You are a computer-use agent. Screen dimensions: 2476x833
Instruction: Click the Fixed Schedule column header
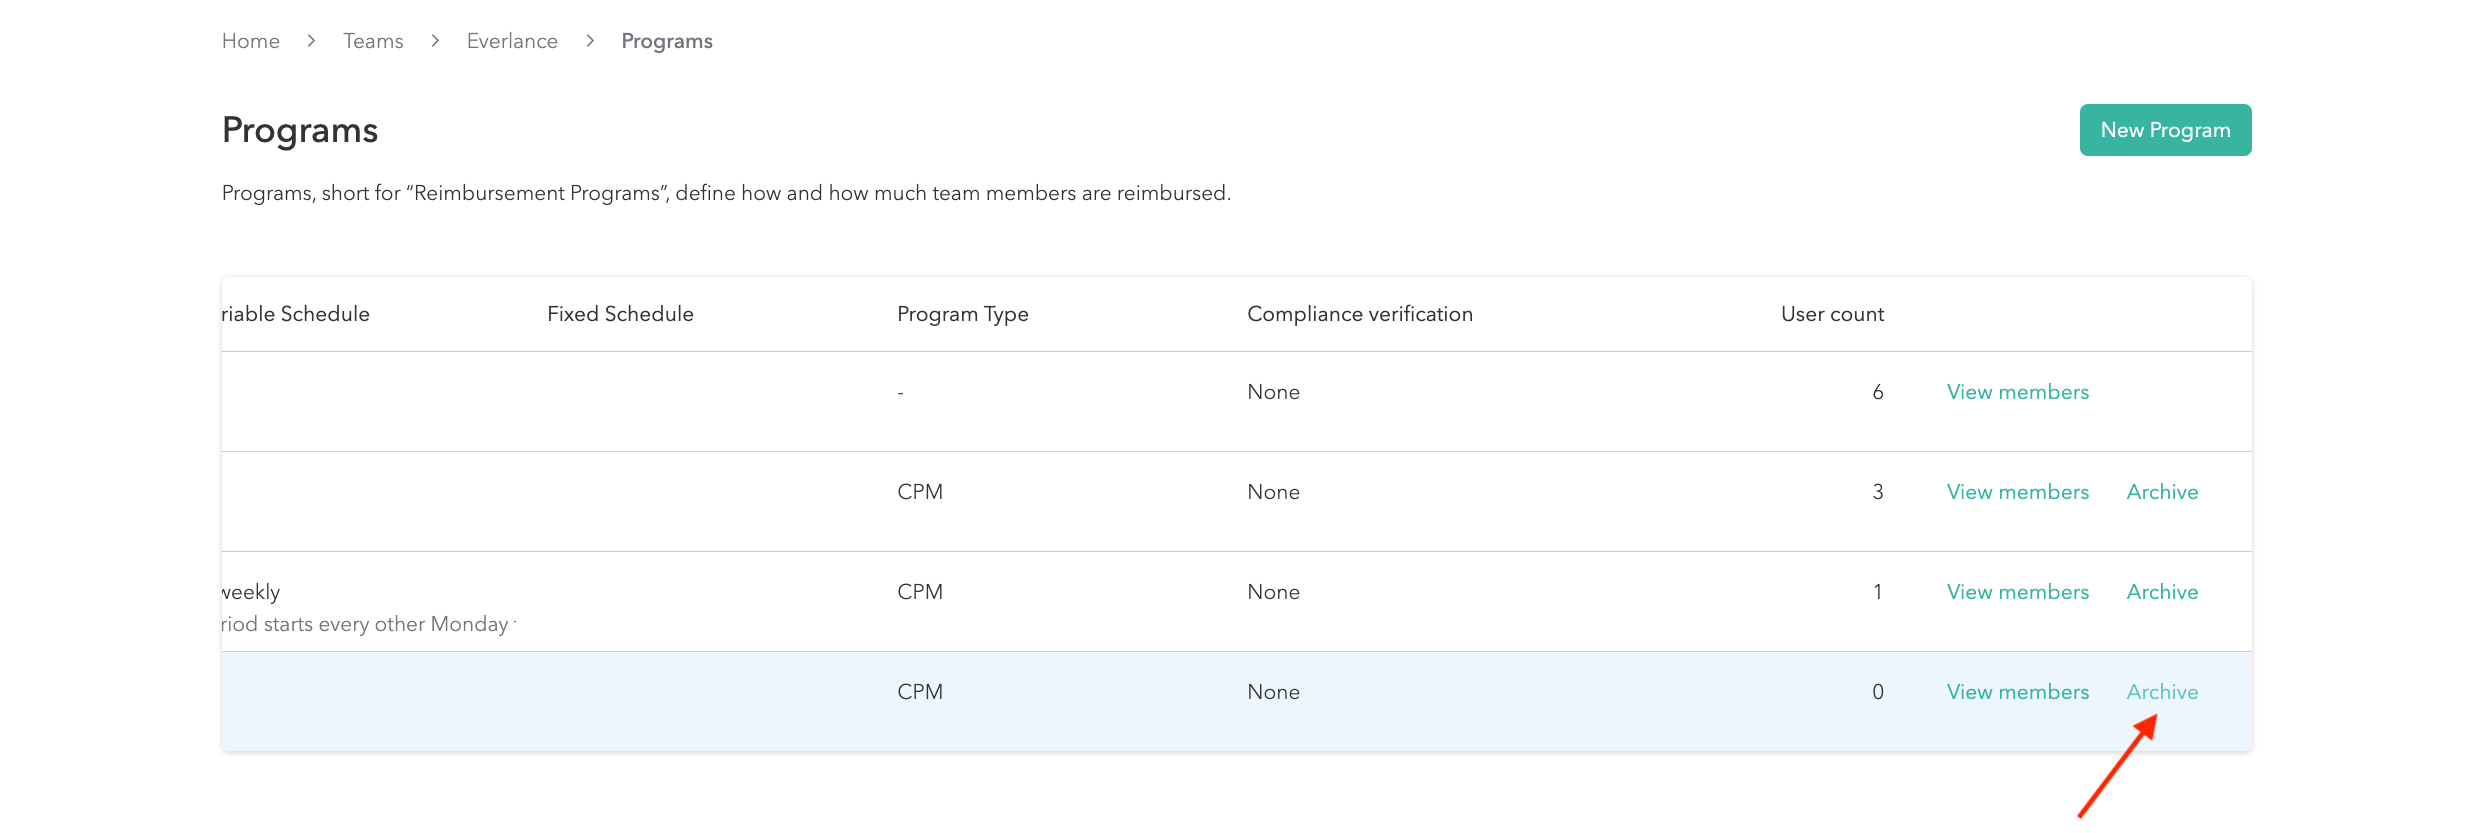pyautogui.click(x=620, y=314)
